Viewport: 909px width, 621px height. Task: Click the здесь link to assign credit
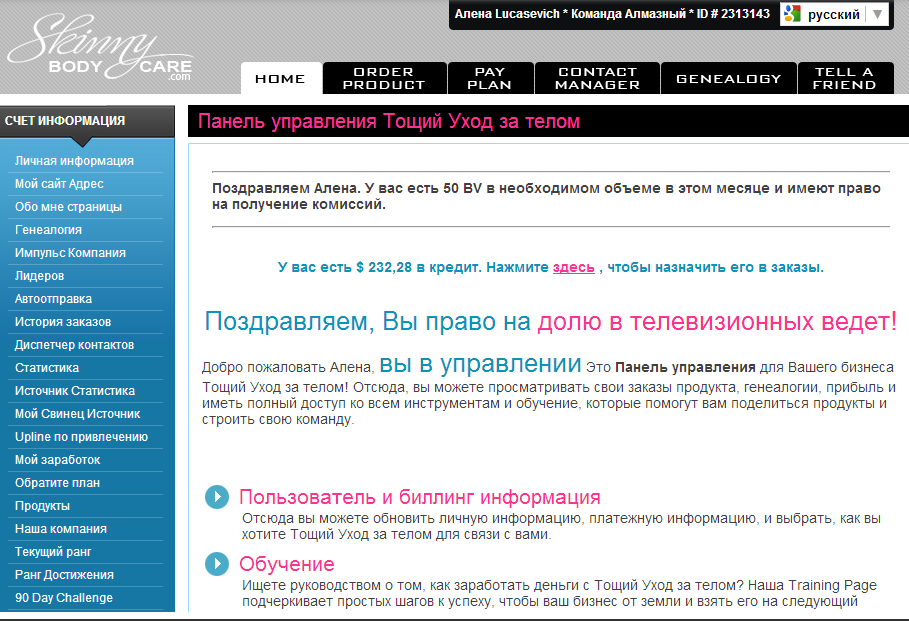pos(573,267)
